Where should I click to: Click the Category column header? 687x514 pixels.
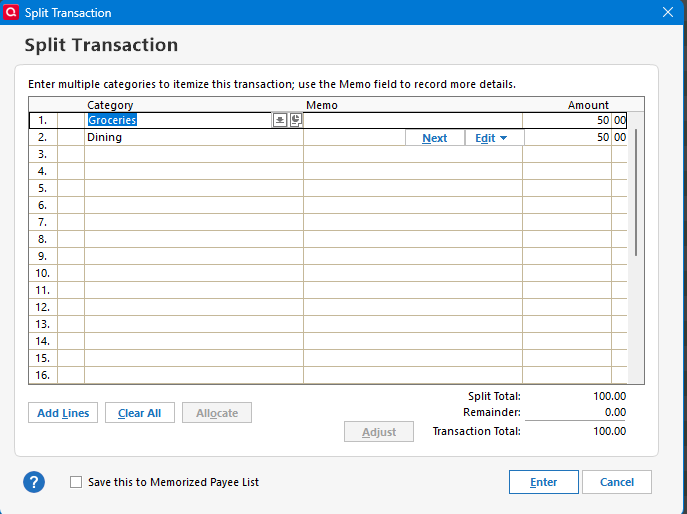point(110,105)
